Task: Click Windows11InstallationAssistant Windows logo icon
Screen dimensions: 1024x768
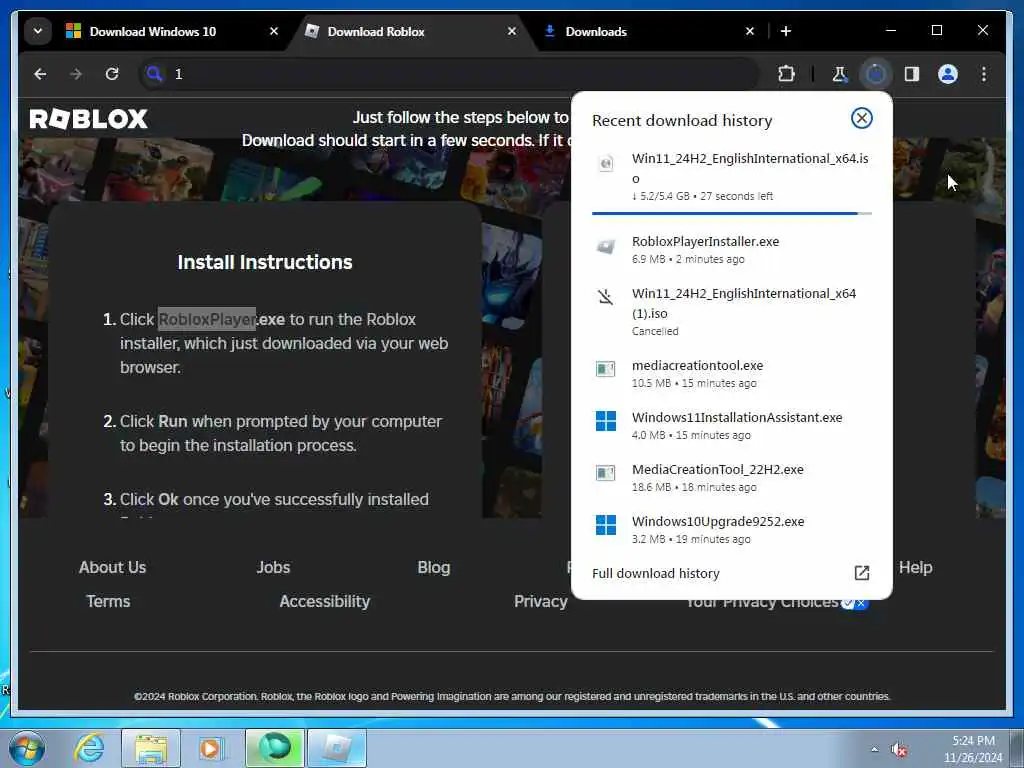Action: 605,421
